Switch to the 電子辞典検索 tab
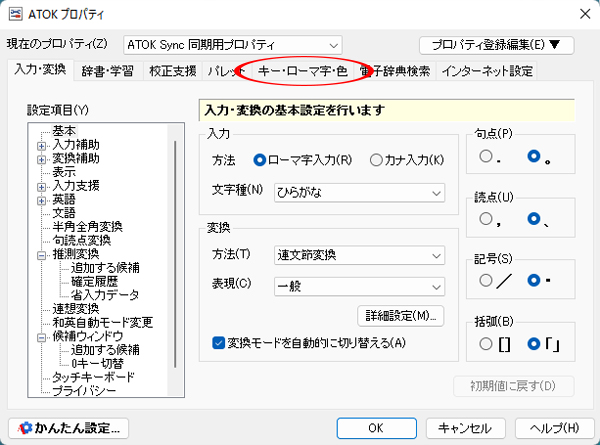600x445 pixels. pos(395,71)
